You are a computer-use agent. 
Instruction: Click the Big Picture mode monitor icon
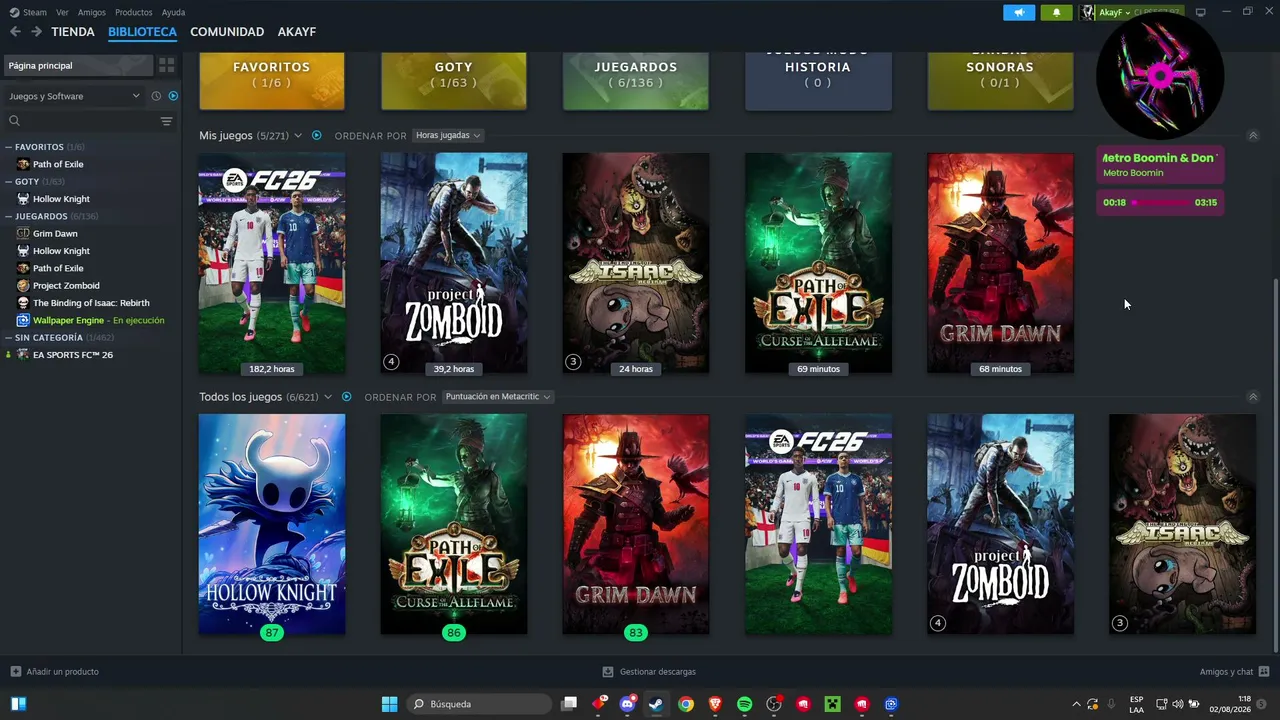tap(1201, 12)
